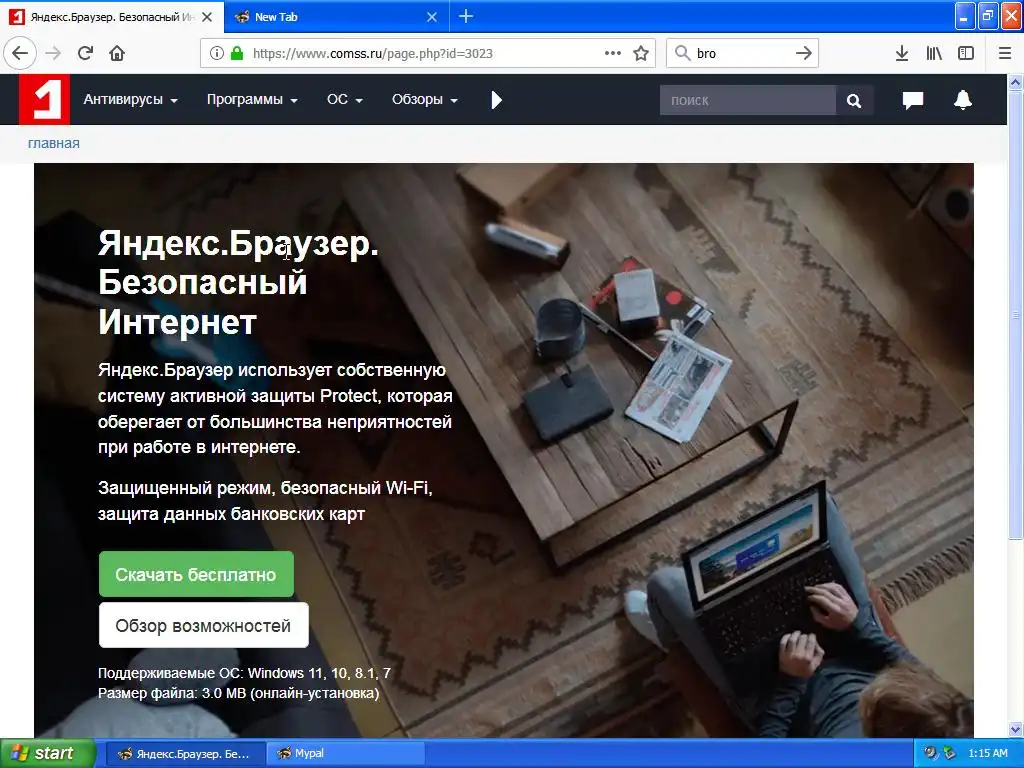This screenshot has width=1024, height=768.
Task: Expand the Программы dropdown menu
Action: pyautogui.click(x=252, y=99)
